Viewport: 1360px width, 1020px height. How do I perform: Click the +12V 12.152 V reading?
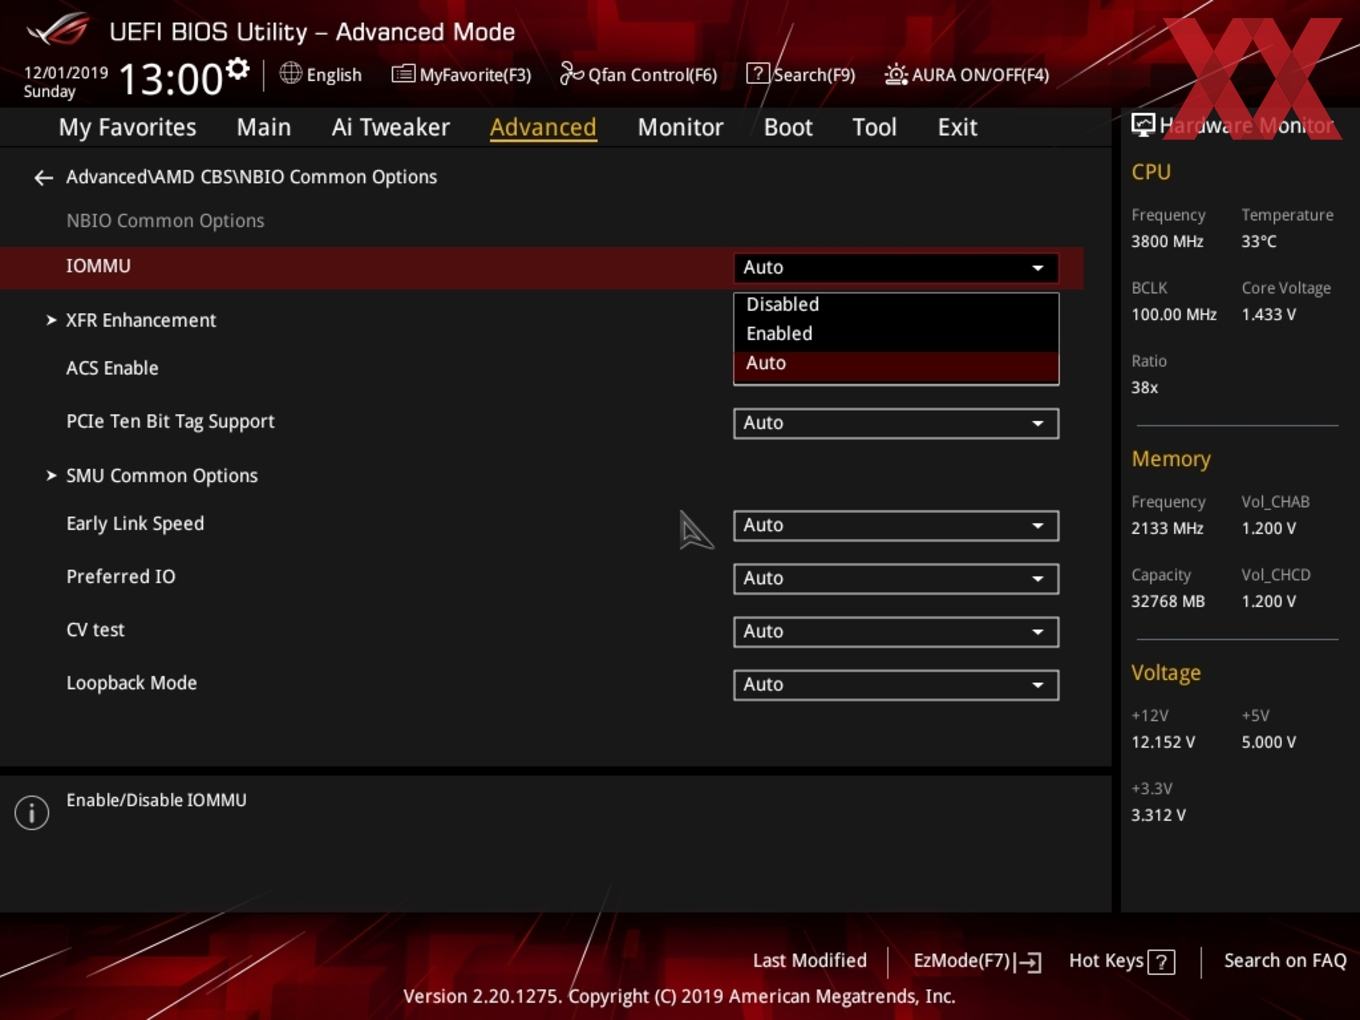tap(1163, 742)
